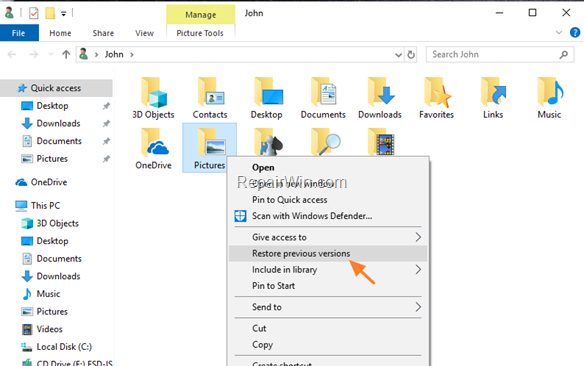
Task: Unpin Desktop from Quick access pin icon
Action: coord(107,106)
